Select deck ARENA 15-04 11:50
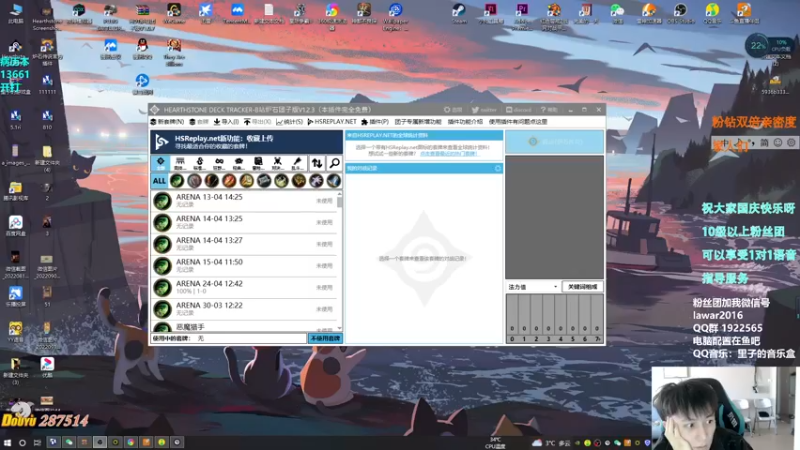The image size is (800, 450). 244,266
